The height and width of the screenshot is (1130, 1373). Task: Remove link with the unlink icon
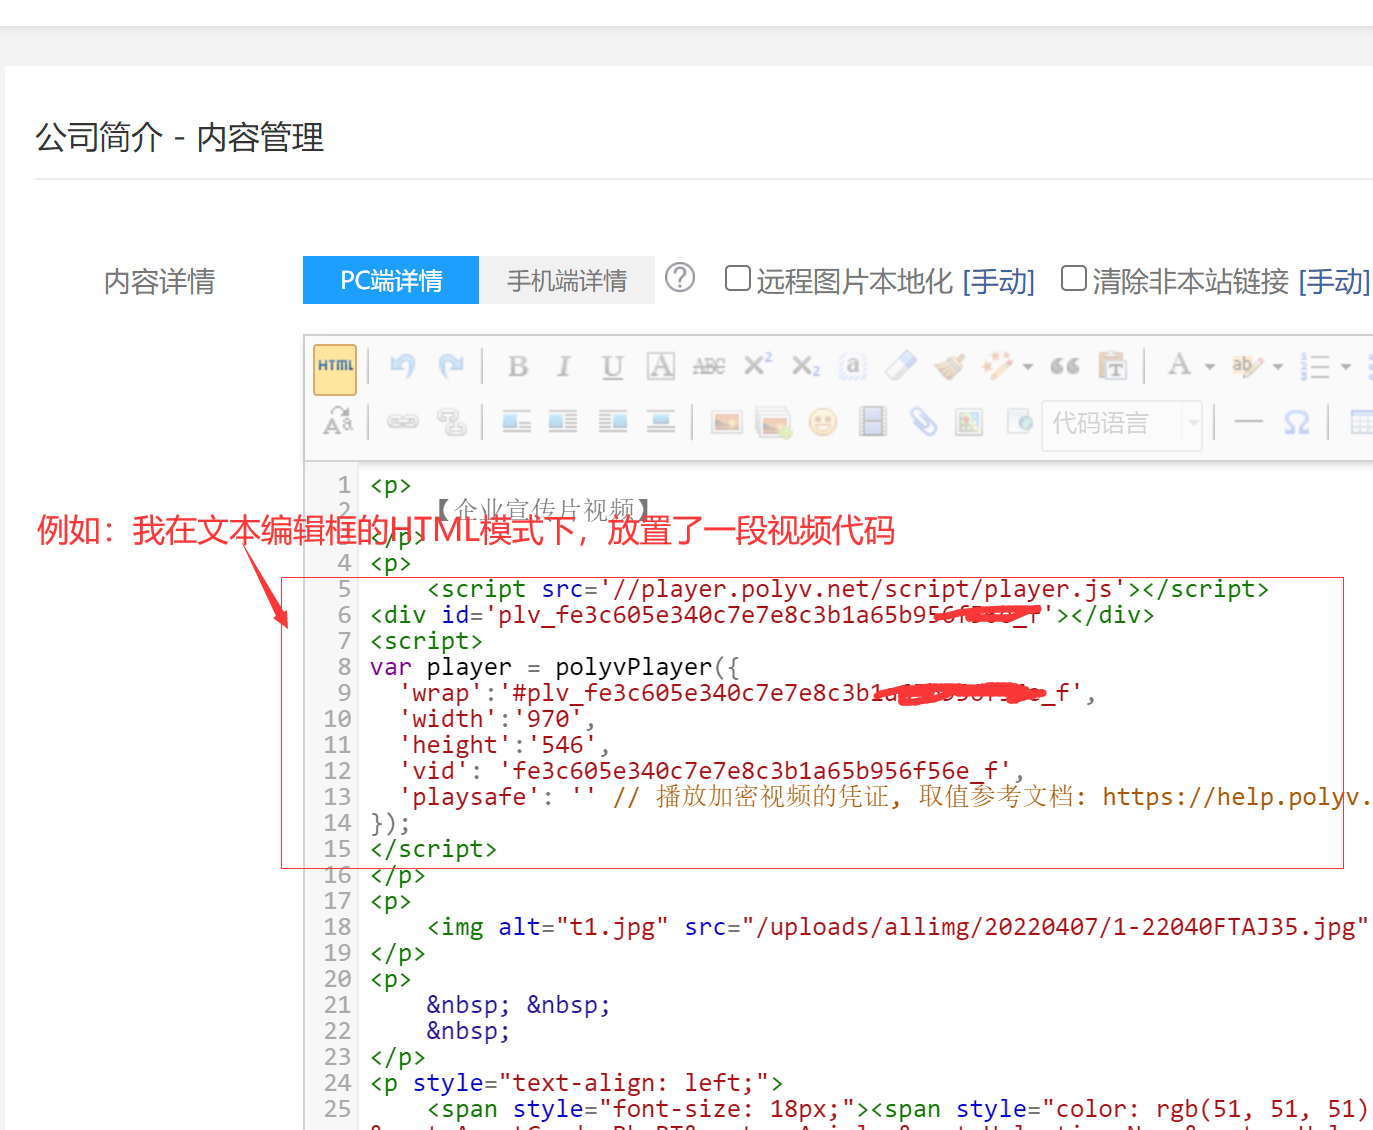[451, 422]
